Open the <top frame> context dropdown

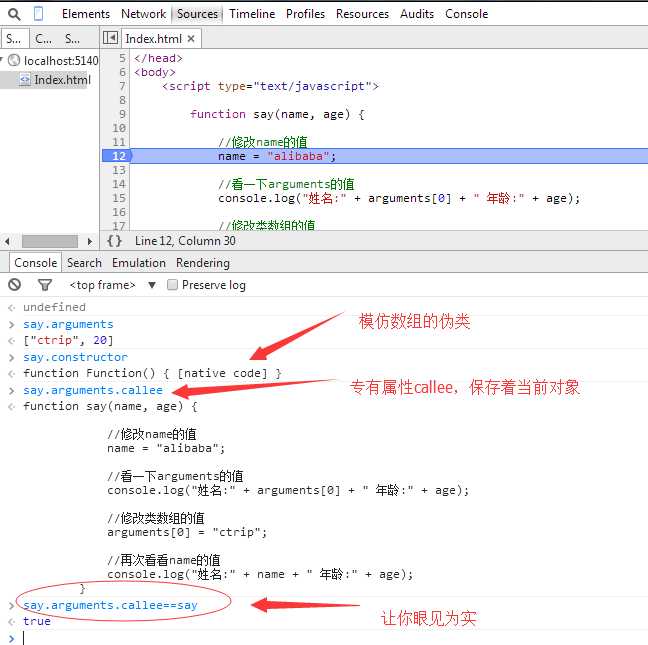113,285
